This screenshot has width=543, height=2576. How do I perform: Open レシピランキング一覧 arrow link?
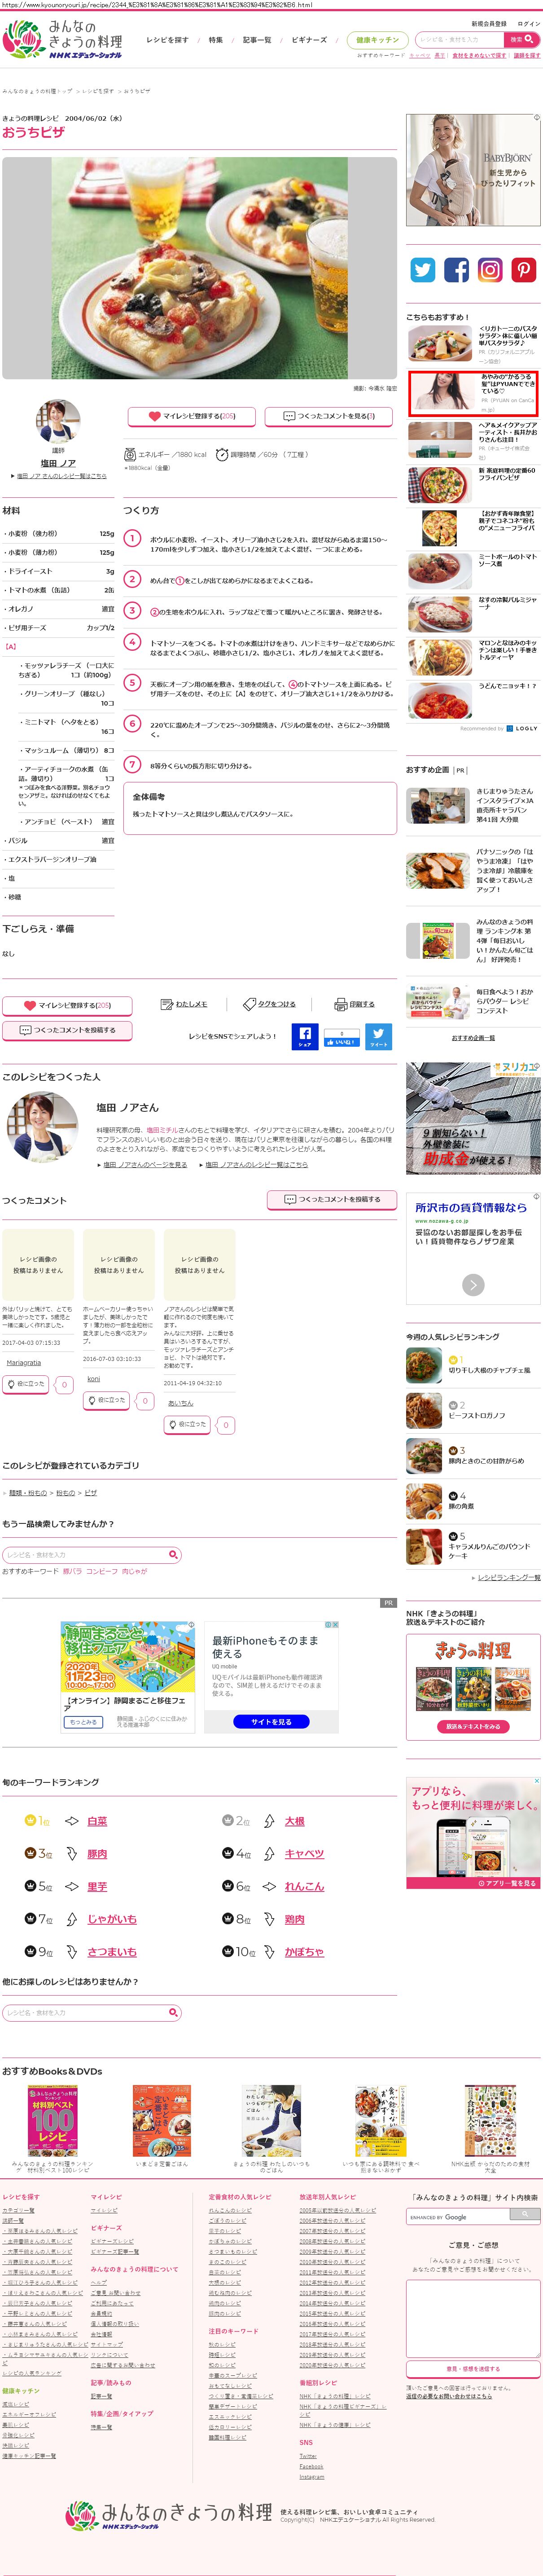[506, 1577]
